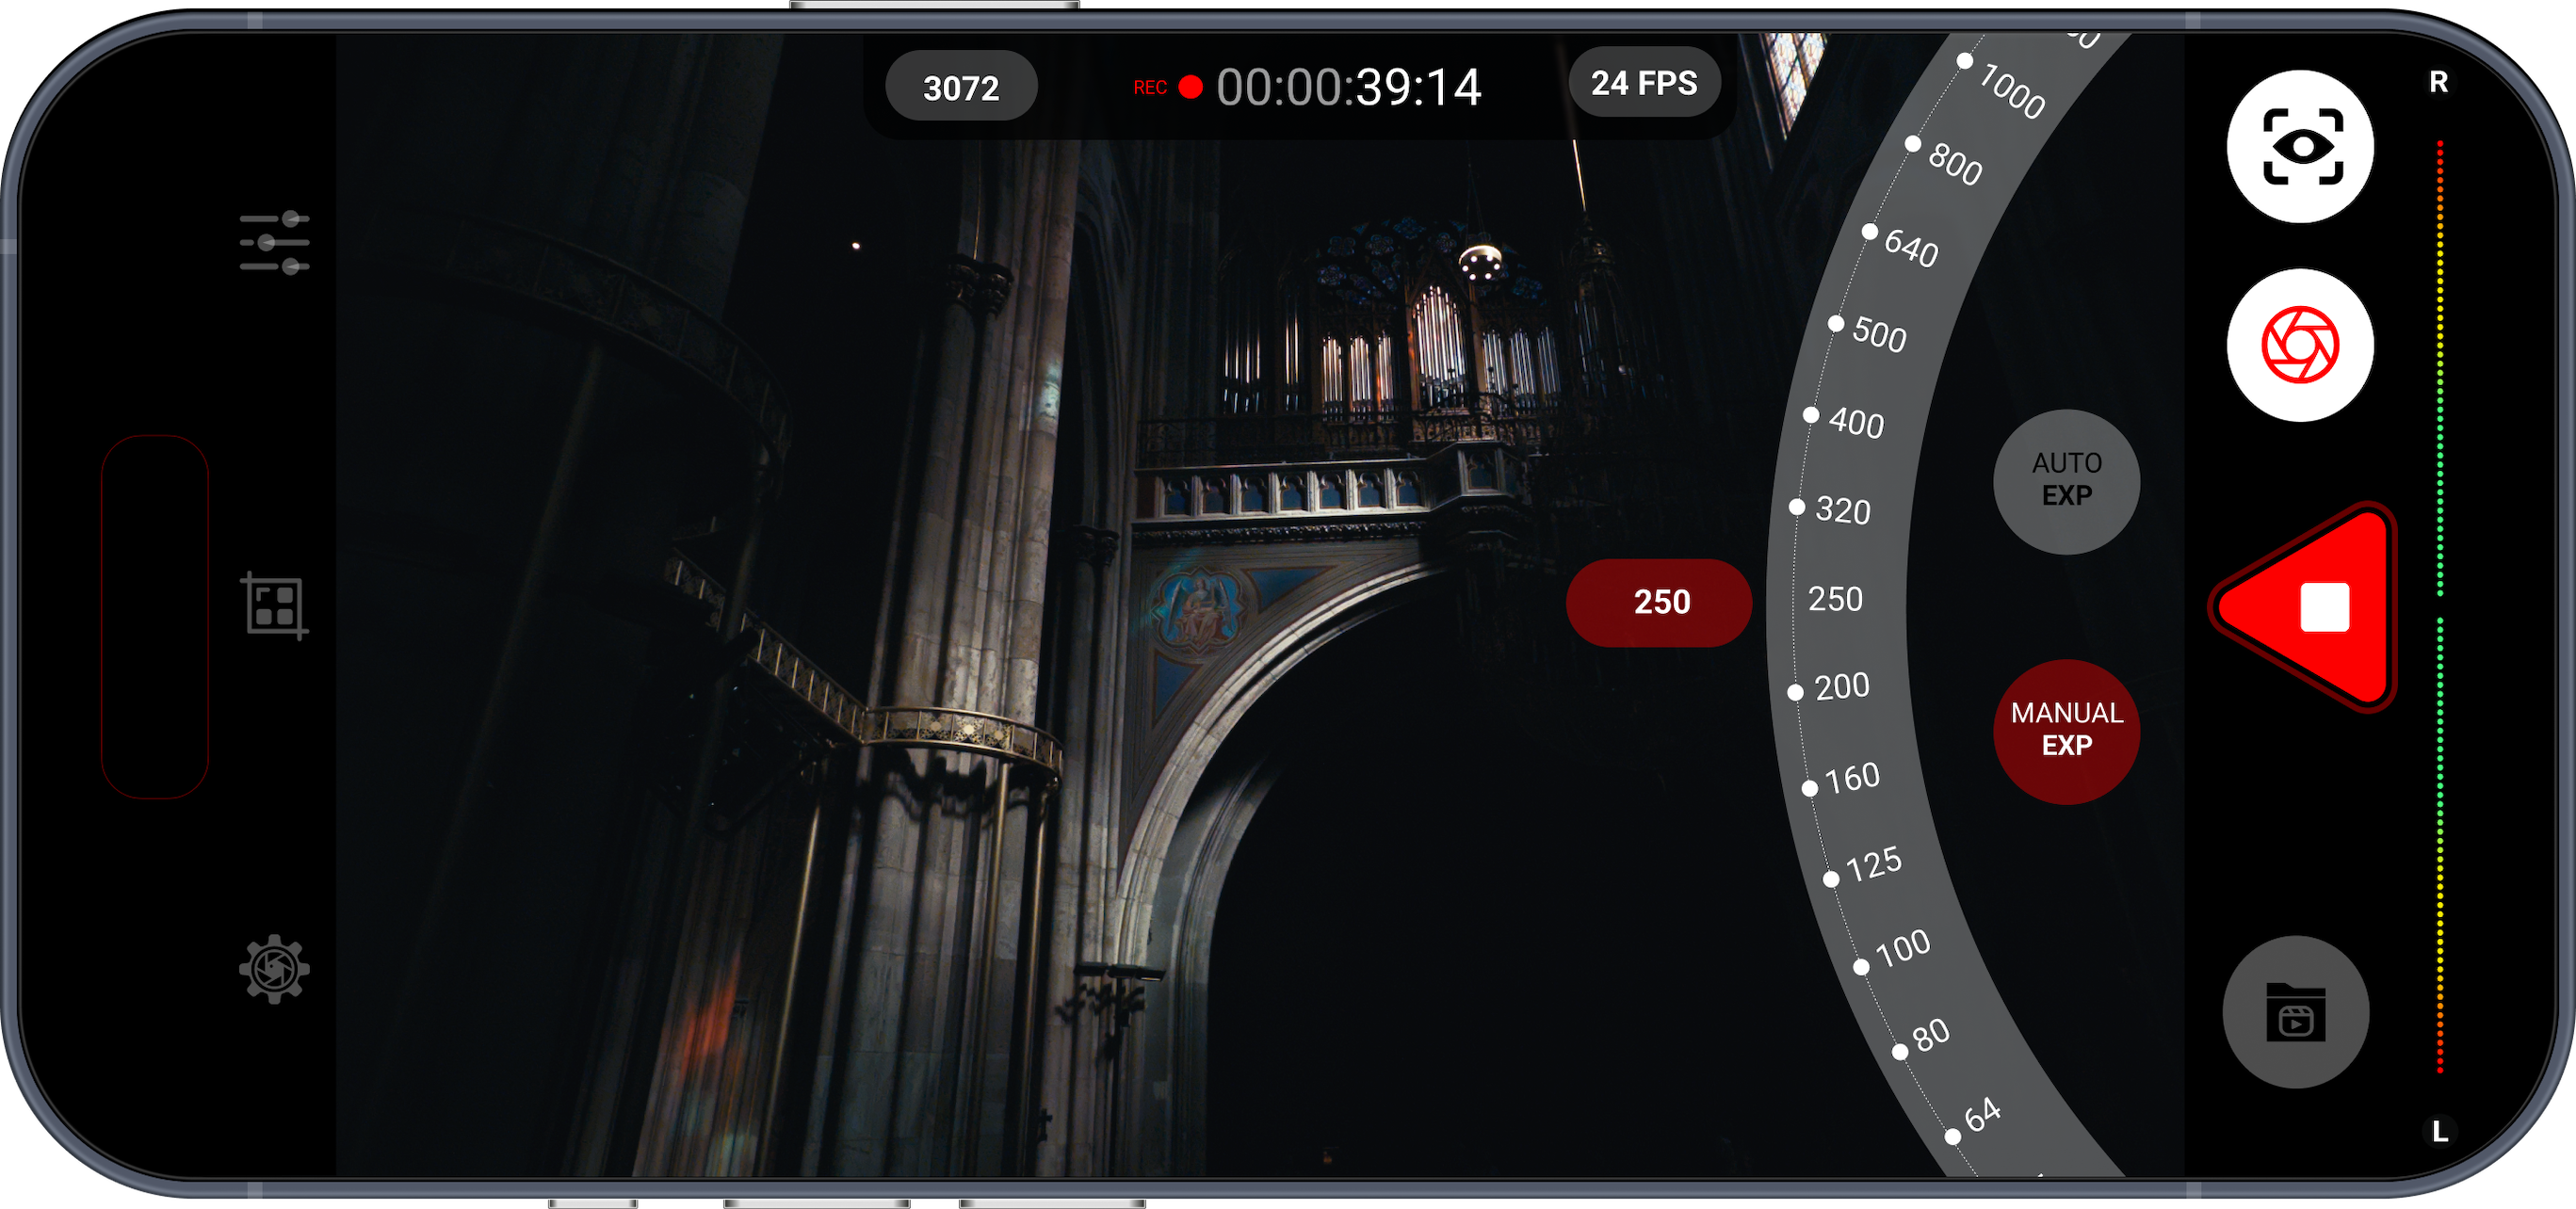2576x1209 pixels.
Task: Tap the frame guides grid icon
Action: tap(274, 605)
